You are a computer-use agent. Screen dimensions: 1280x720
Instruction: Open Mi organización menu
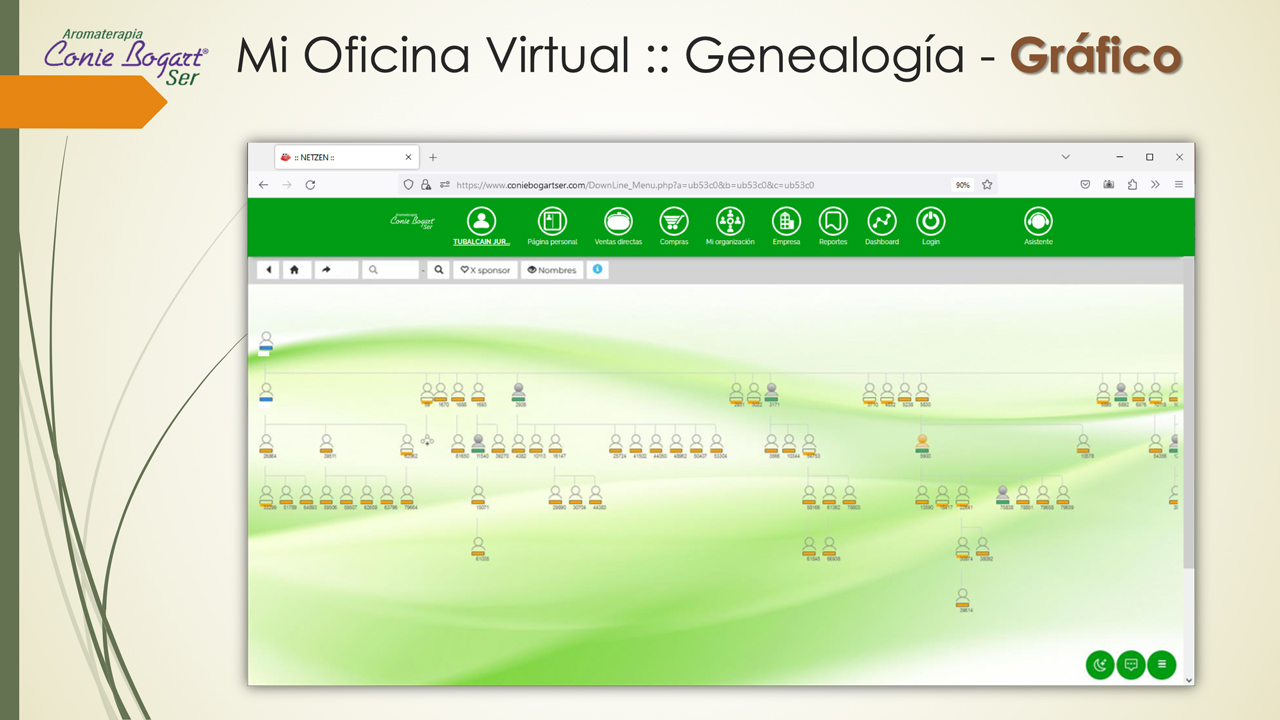pyautogui.click(x=730, y=226)
